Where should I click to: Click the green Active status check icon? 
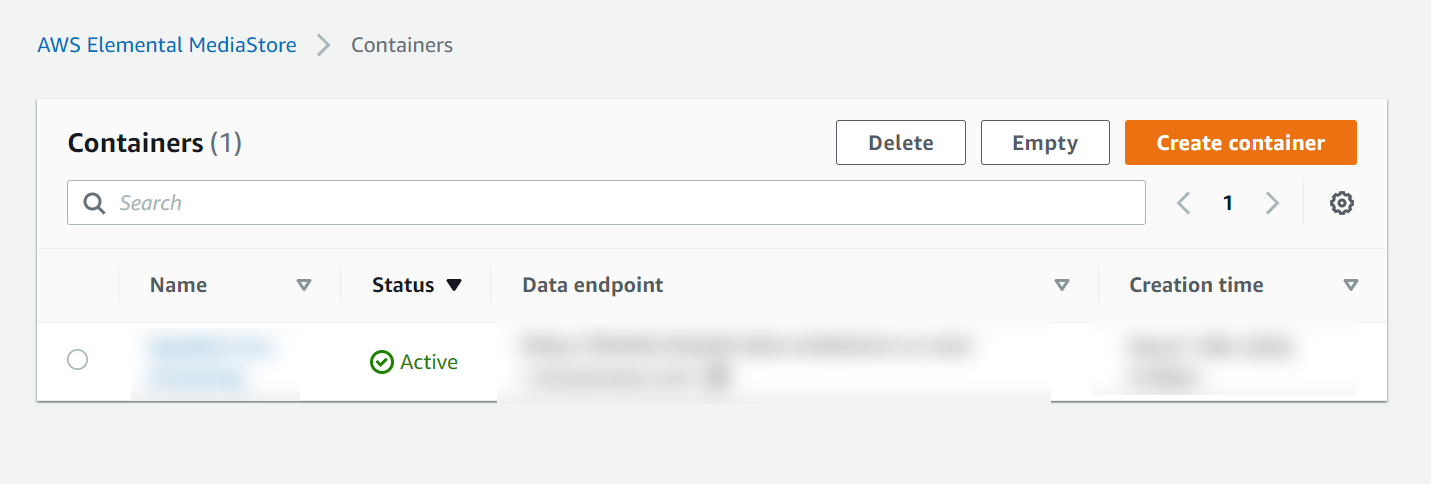pos(381,362)
